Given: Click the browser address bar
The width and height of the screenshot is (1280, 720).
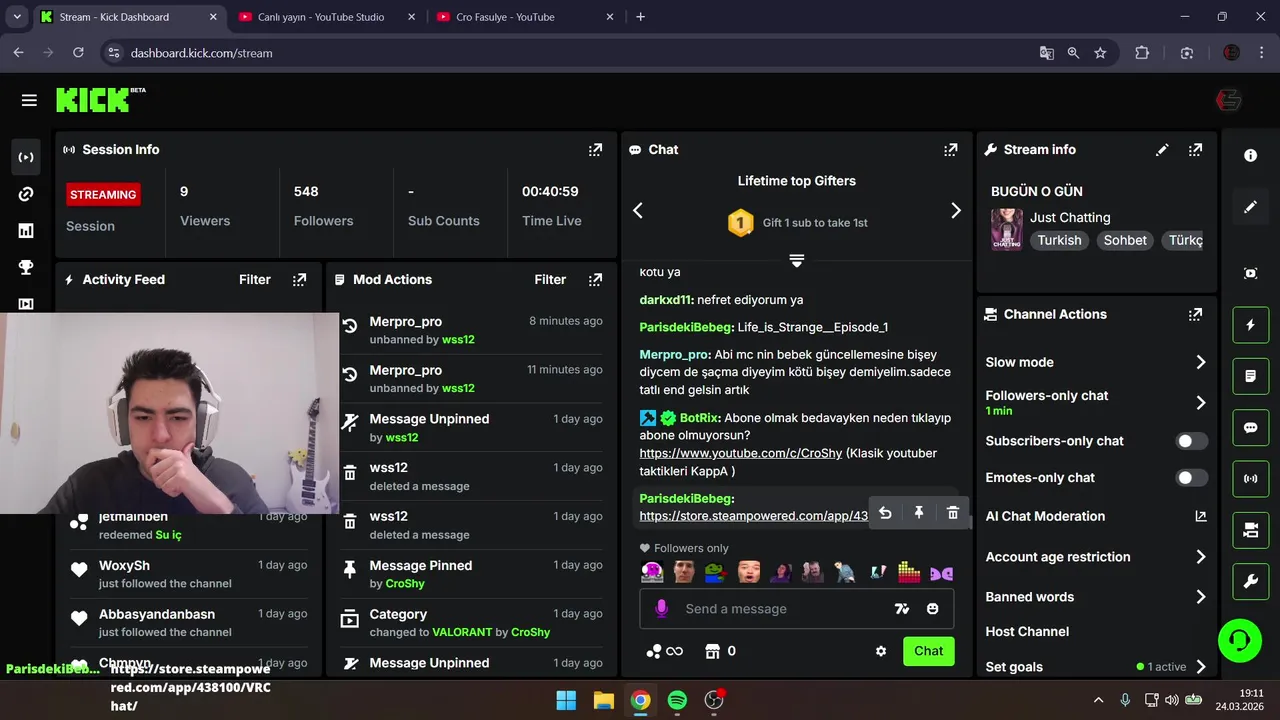Looking at the screenshot, I should (x=570, y=53).
